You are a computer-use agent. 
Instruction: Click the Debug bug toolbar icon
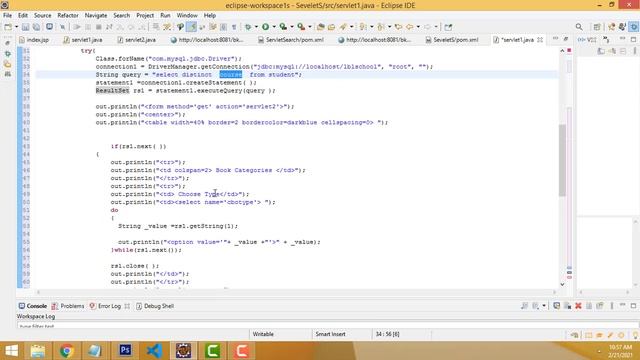tap(248, 27)
